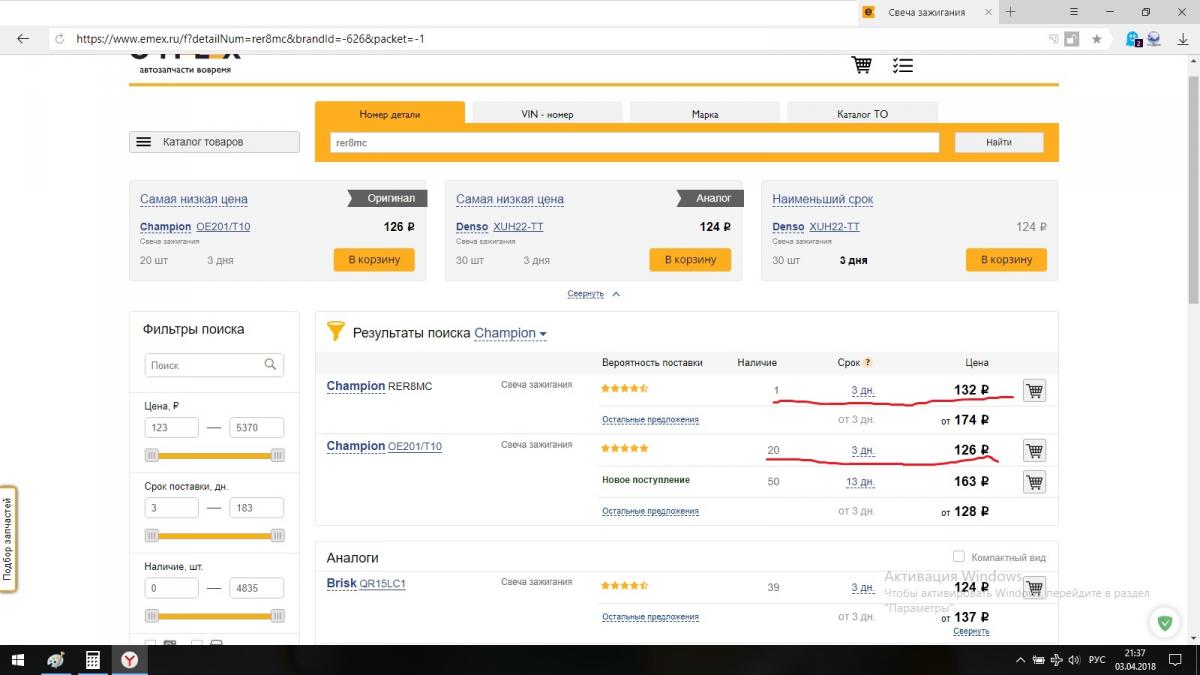Screen dimensions: 1200x675
Task: Open the Самая низкая цена Оригинал heading link
Action: coord(194,199)
